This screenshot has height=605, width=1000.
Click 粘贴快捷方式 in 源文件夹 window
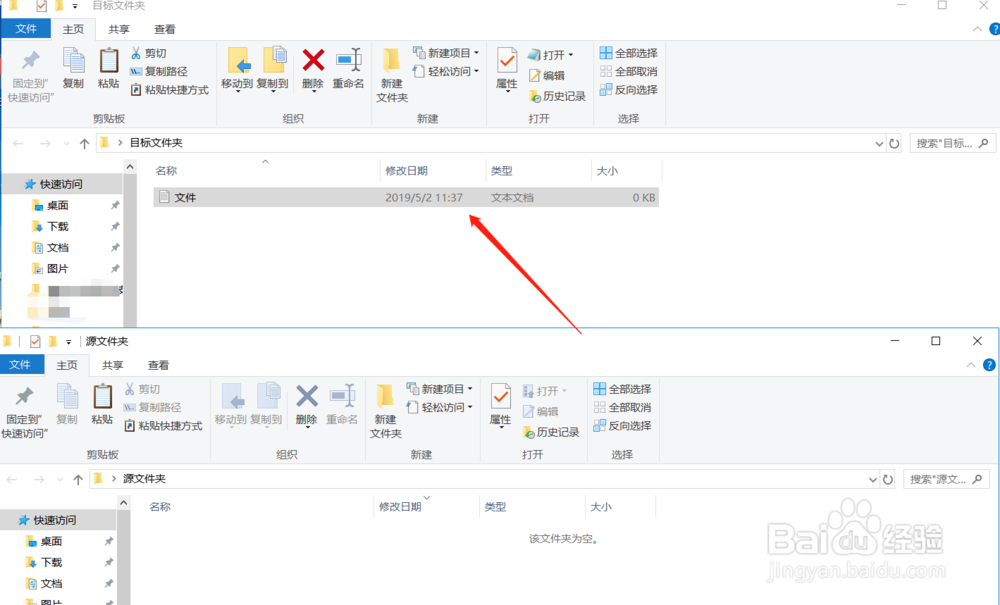coord(163,426)
